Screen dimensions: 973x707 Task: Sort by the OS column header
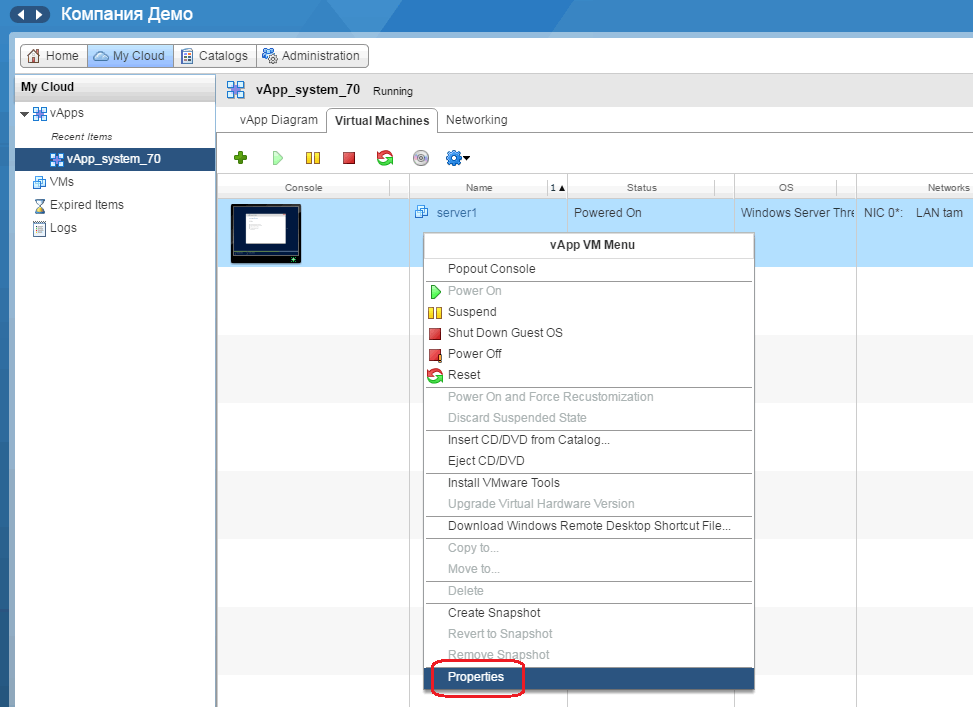tap(786, 187)
